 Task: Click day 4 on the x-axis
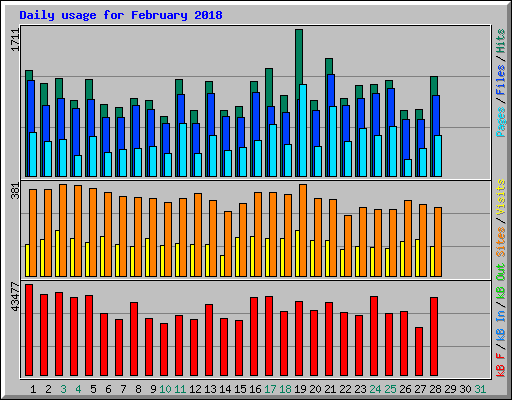coord(78,389)
